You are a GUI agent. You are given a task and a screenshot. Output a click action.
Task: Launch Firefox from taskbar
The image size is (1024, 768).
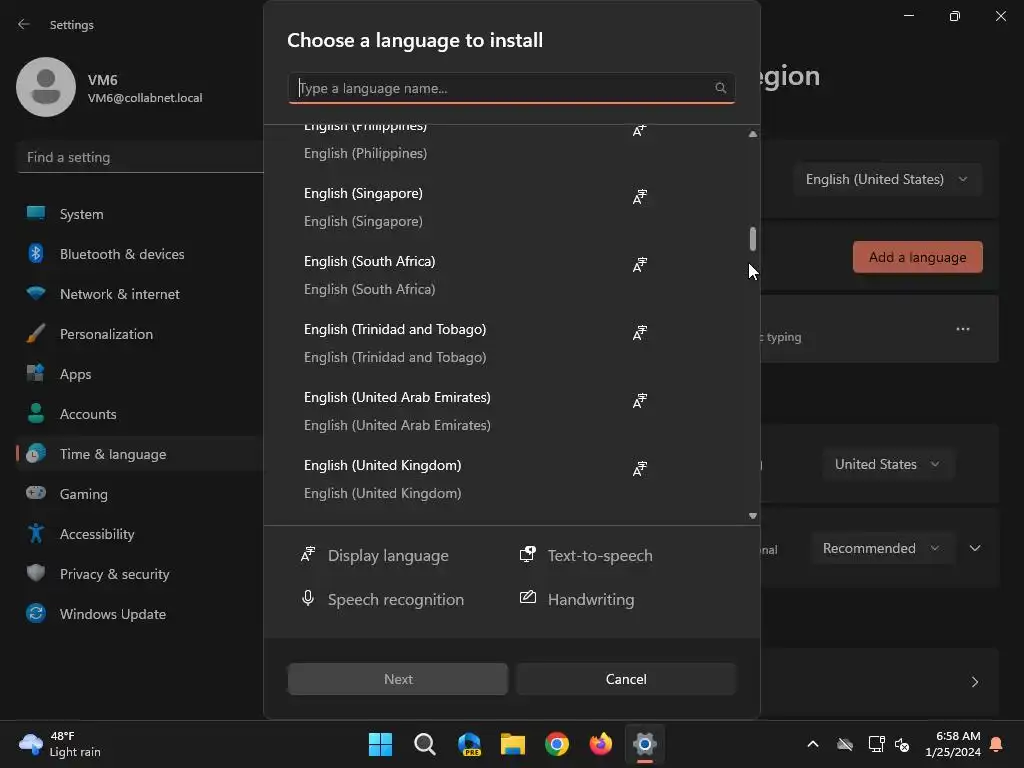click(601, 744)
